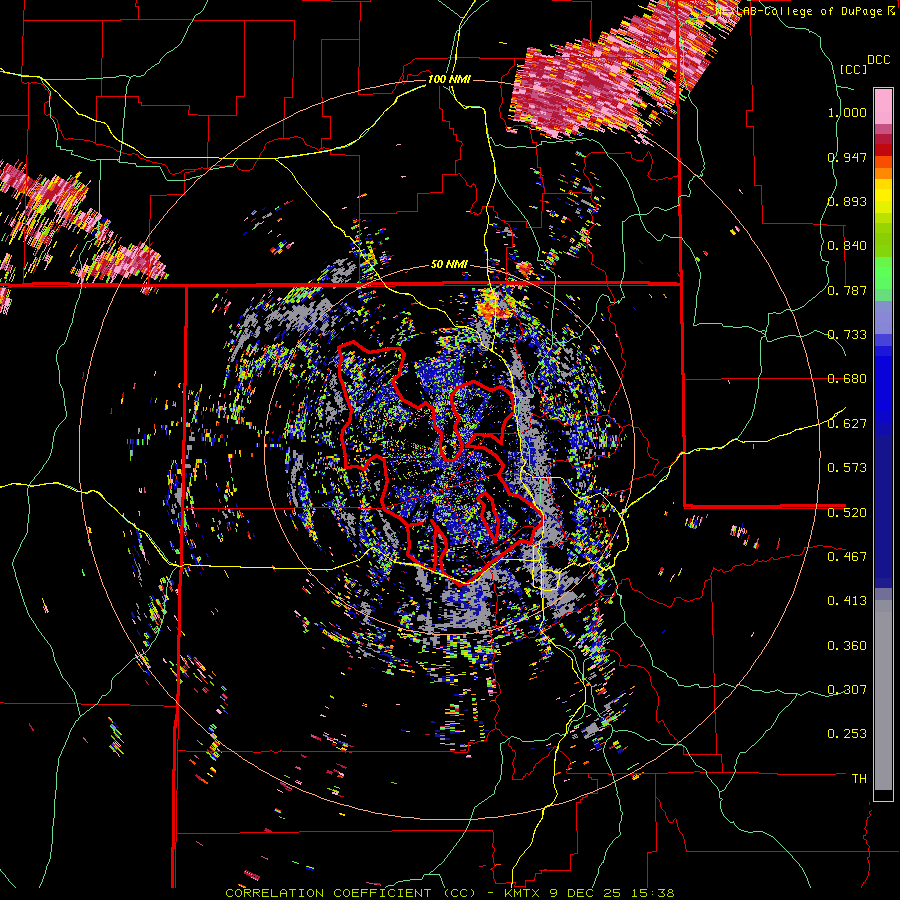Pick the 0.893 legend value

847,201
